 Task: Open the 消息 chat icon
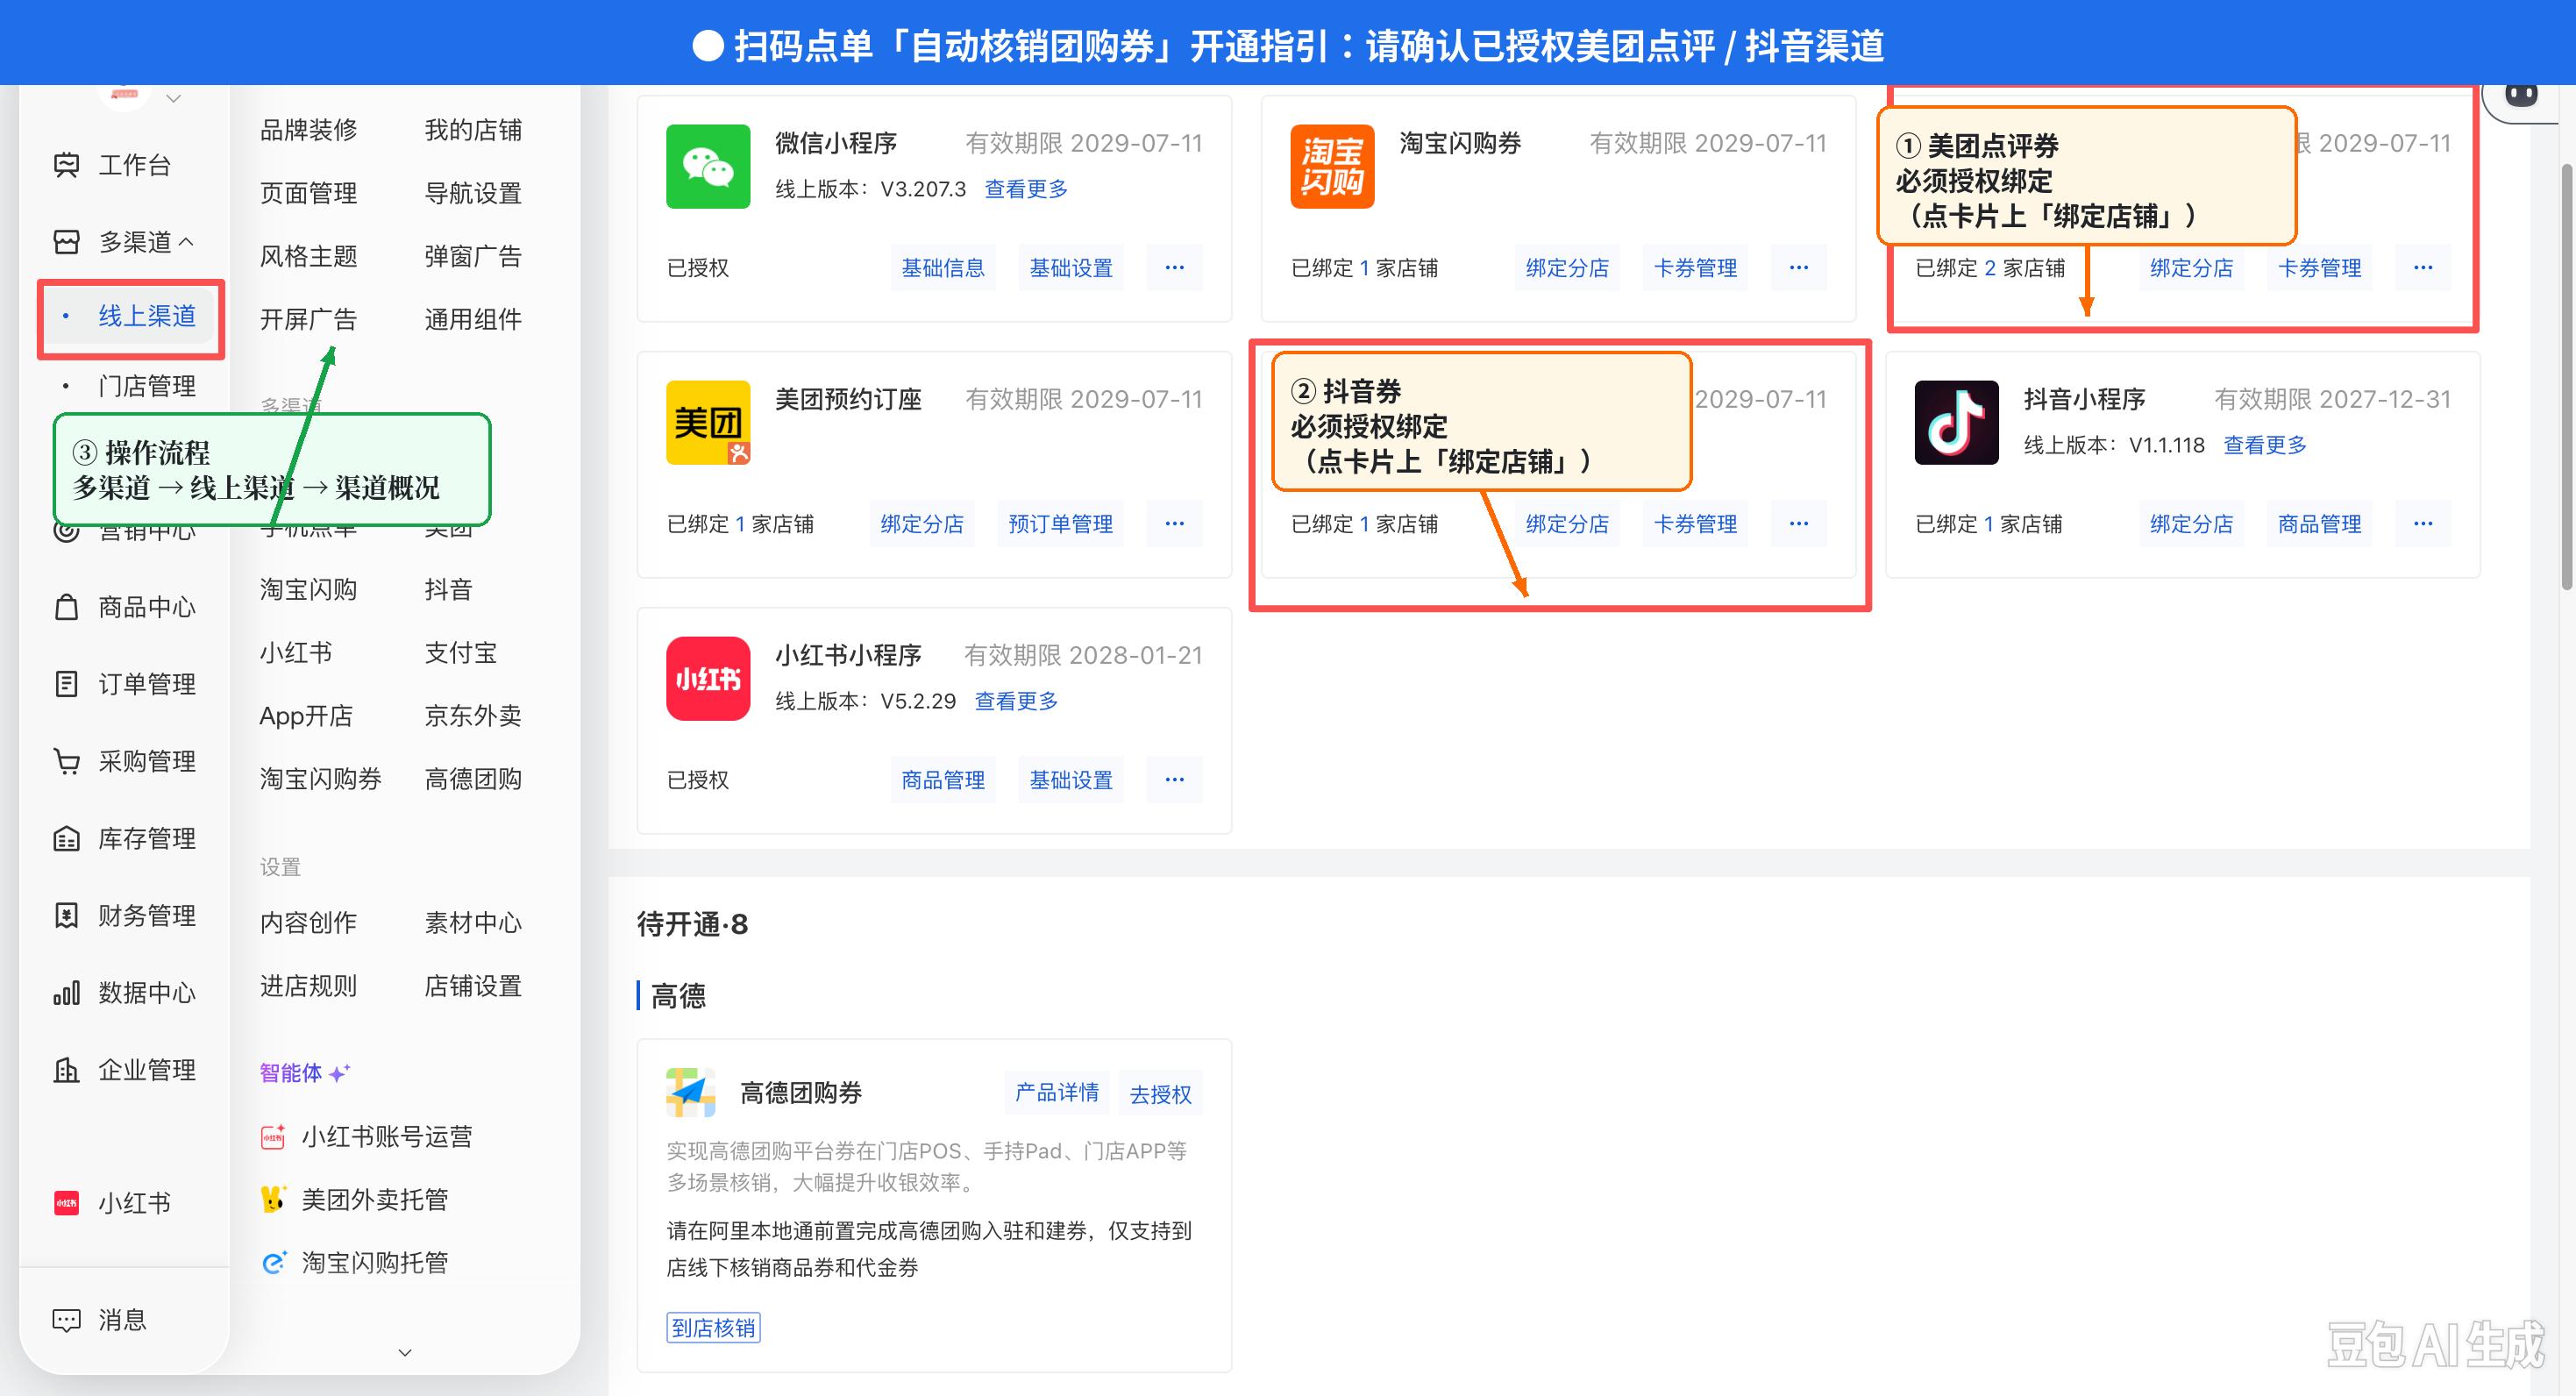[66, 1320]
